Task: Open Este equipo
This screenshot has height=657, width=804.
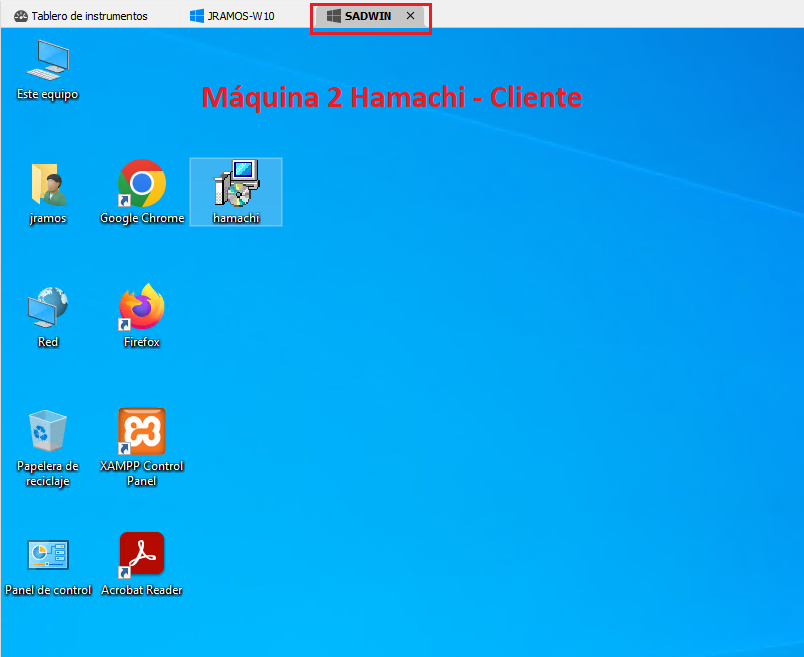Action: [47, 60]
